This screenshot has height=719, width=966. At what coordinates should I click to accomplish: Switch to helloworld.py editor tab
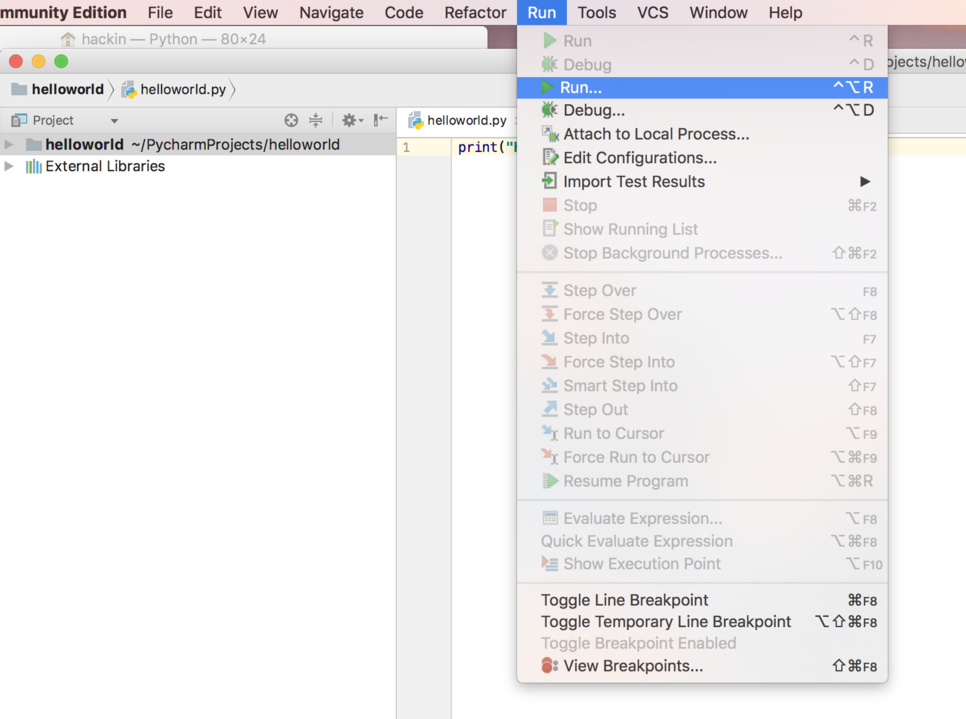459,120
